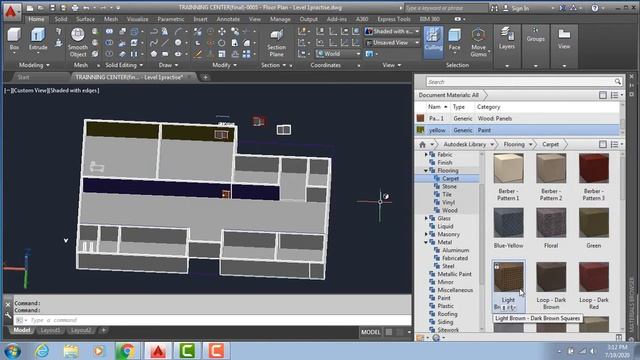Expand the Draw panel dropdown
The width and height of the screenshot is (640, 360).
pyautogui.click(x=168, y=65)
